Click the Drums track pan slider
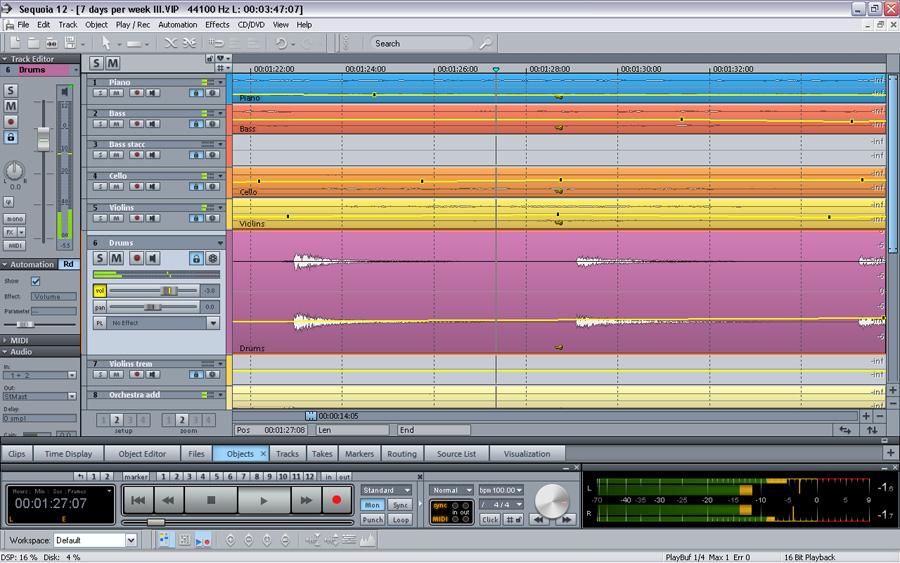The image size is (900, 563). click(155, 307)
